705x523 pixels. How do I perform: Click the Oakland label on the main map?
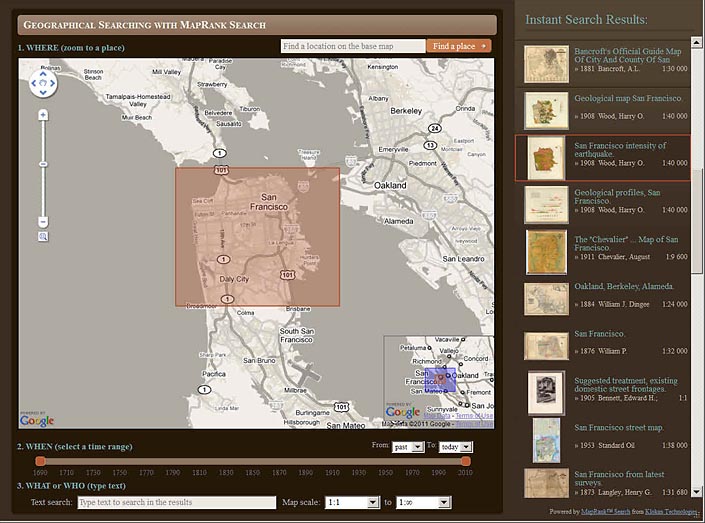click(x=390, y=185)
